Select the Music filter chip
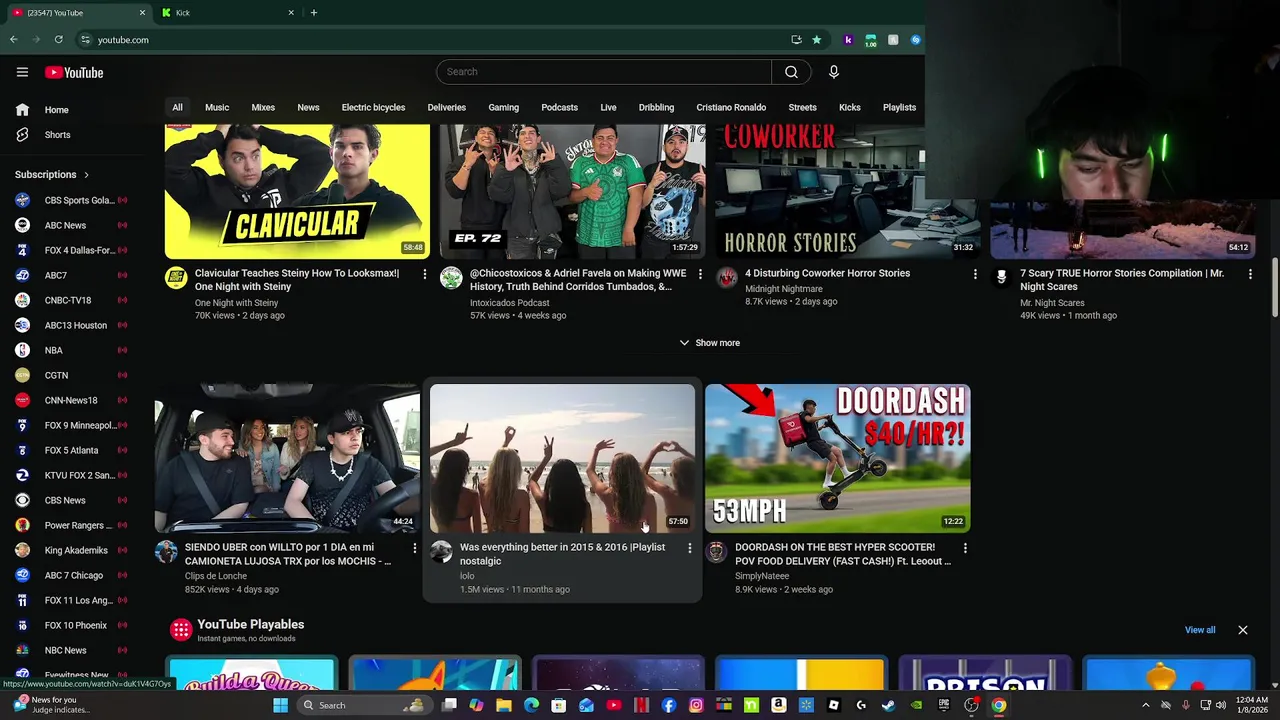1280x720 pixels. pos(217,107)
